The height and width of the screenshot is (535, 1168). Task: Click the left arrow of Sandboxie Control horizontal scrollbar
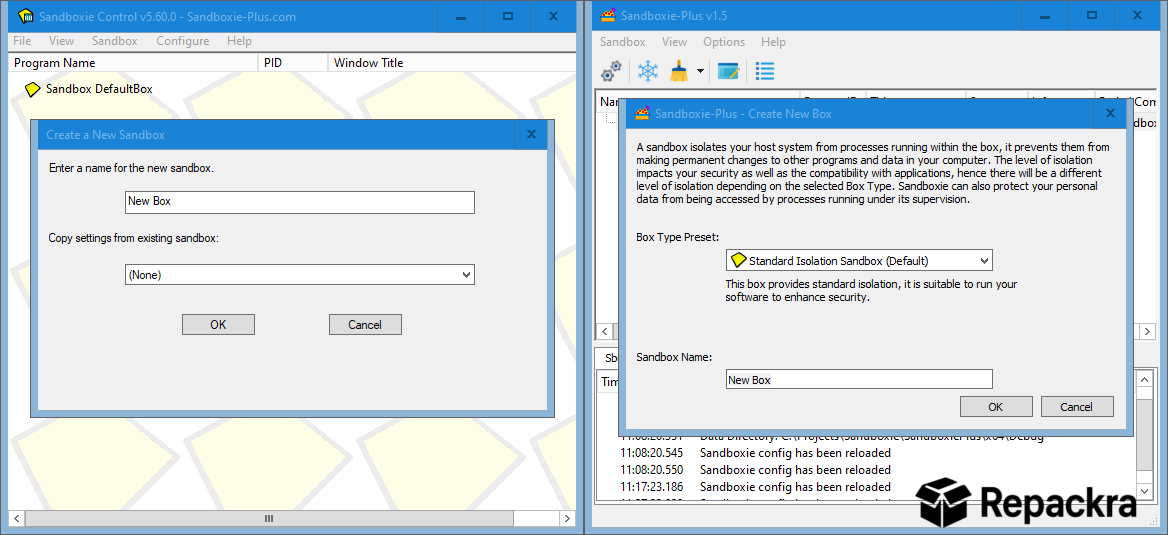[16, 518]
